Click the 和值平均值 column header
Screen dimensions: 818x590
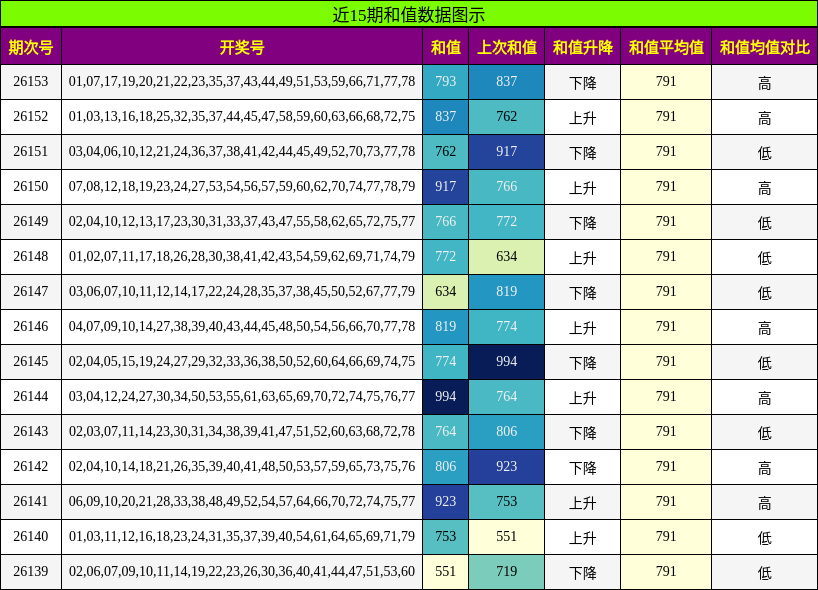pyautogui.click(x=666, y=47)
